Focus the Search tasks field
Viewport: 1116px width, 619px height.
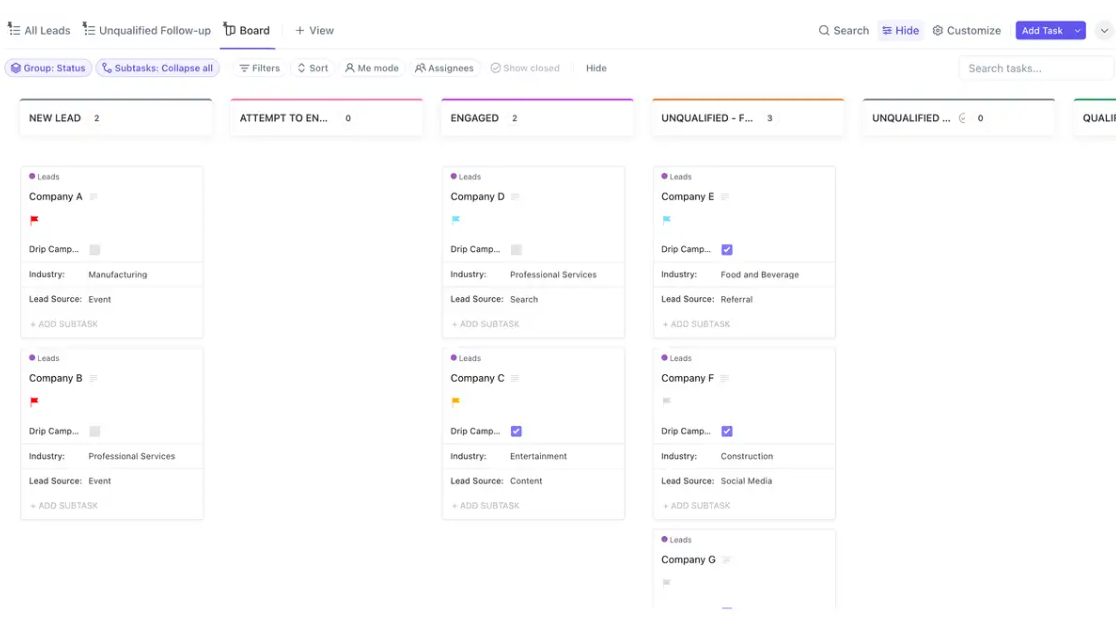click(x=1036, y=68)
